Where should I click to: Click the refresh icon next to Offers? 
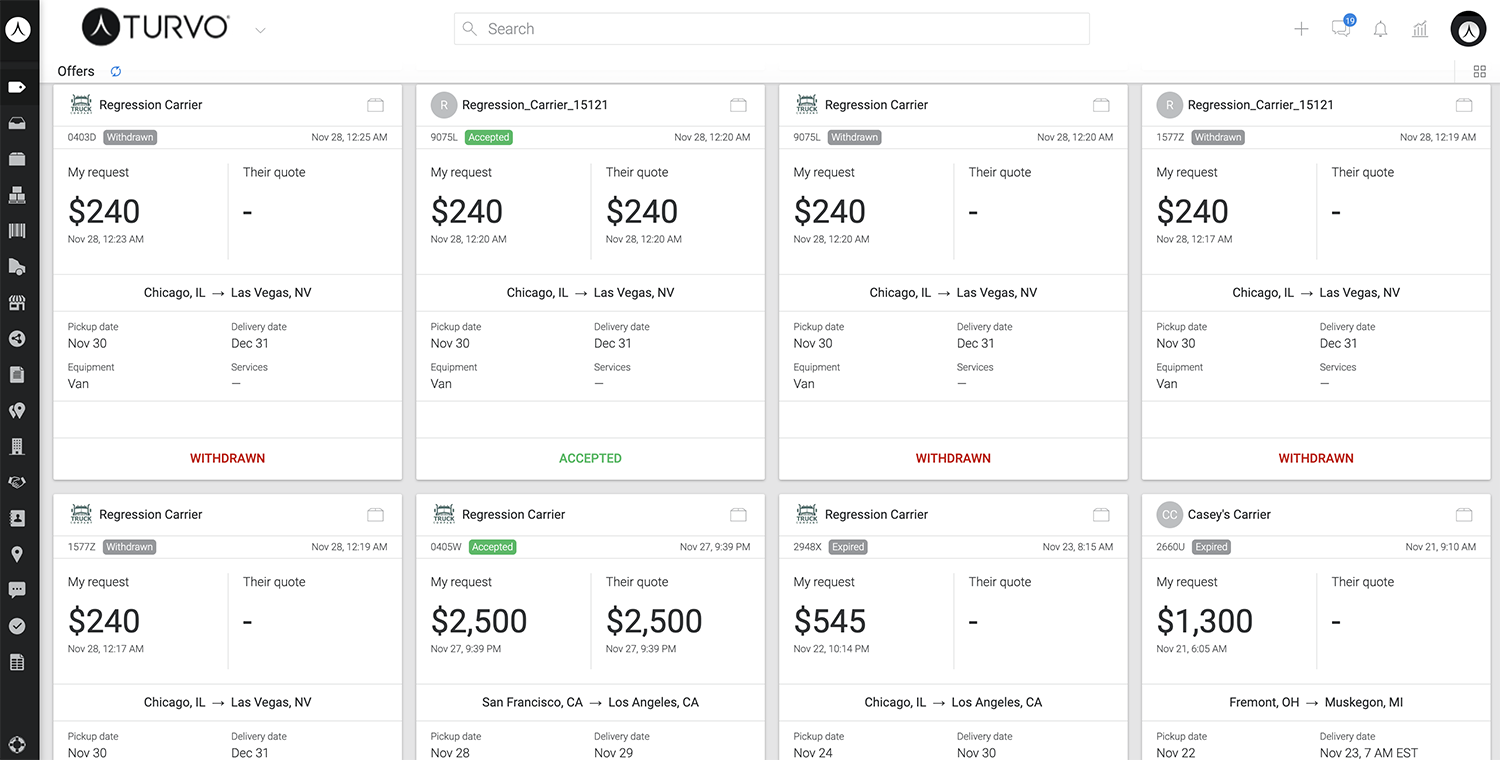pyautogui.click(x=116, y=71)
